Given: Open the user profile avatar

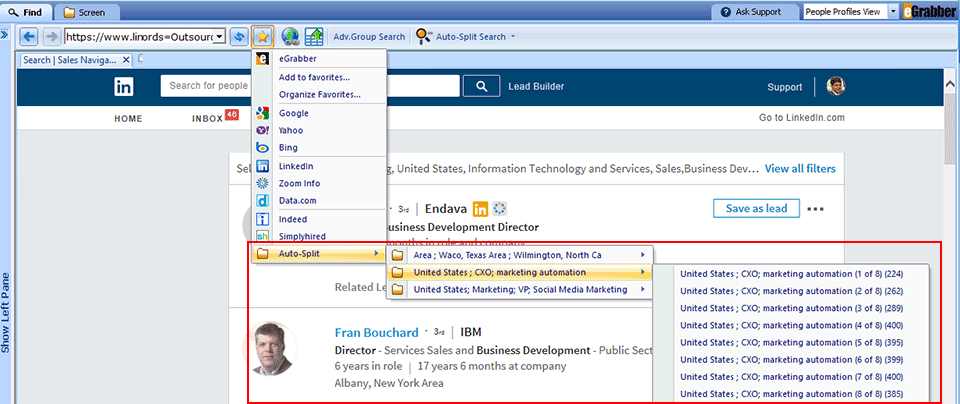Looking at the screenshot, I should tap(836, 86).
